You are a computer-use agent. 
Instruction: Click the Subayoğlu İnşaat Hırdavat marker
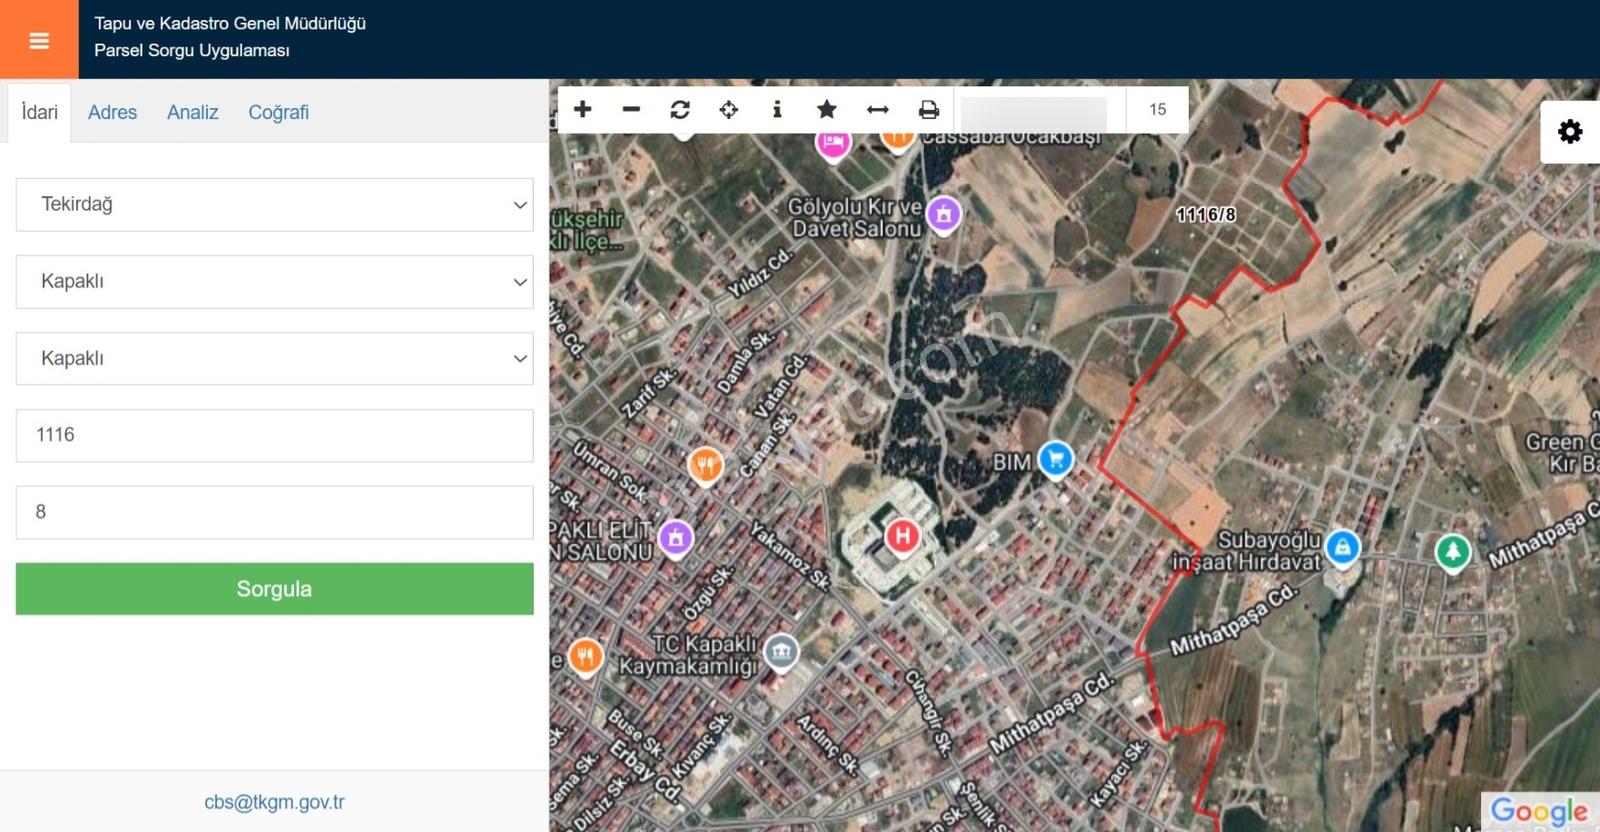(x=1342, y=549)
